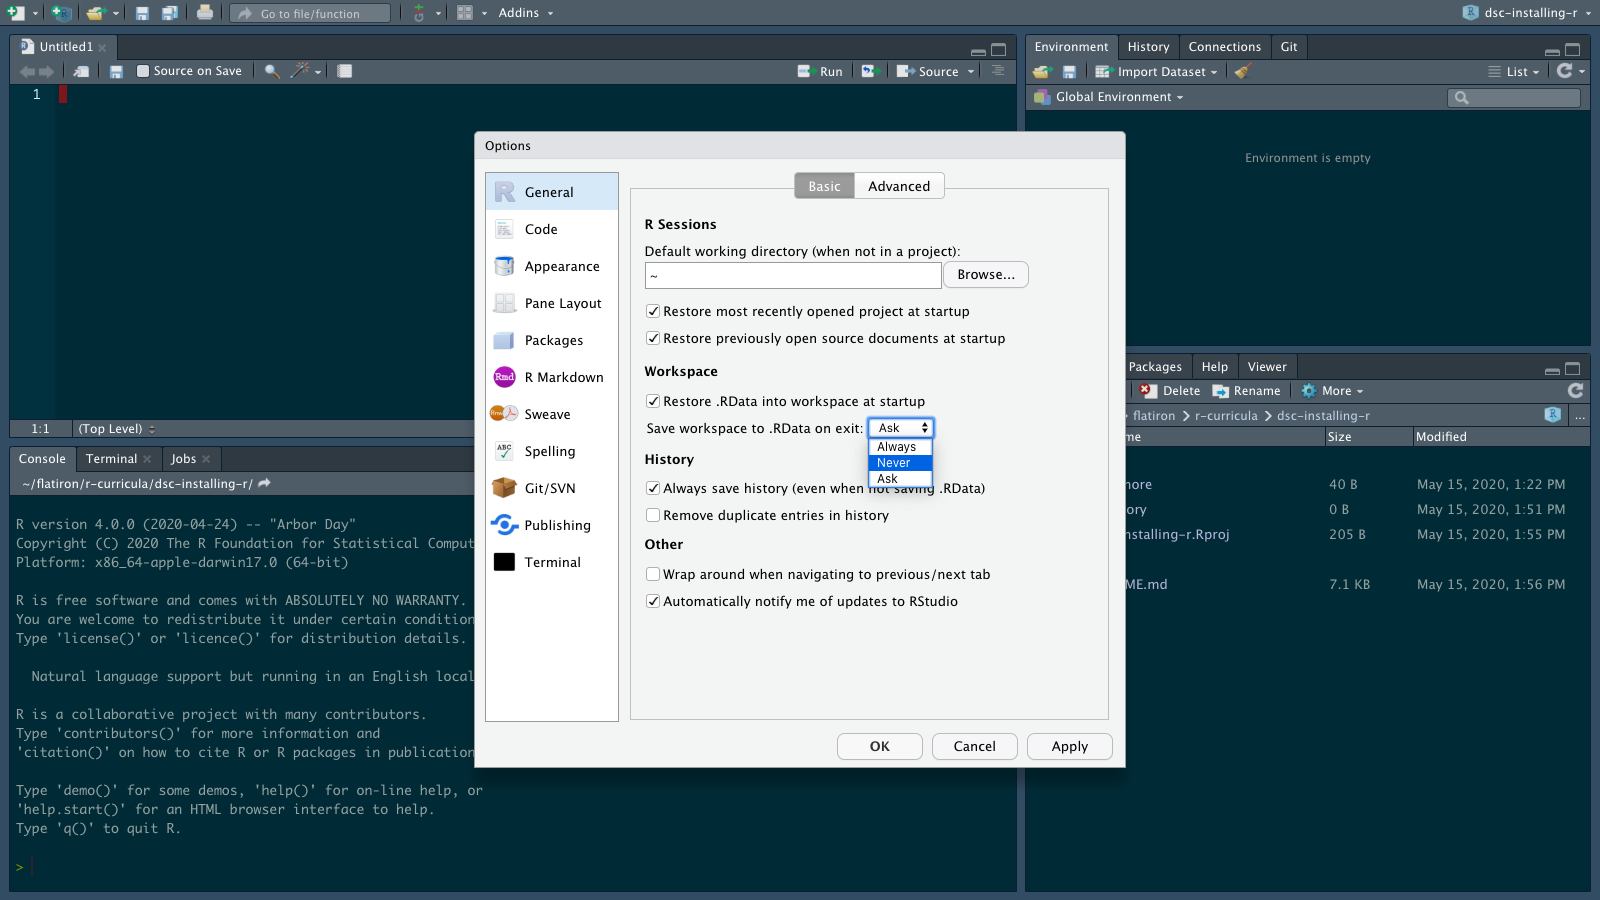Print the current file
The width and height of the screenshot is (1600, 900).
click(x=204, y=13)
